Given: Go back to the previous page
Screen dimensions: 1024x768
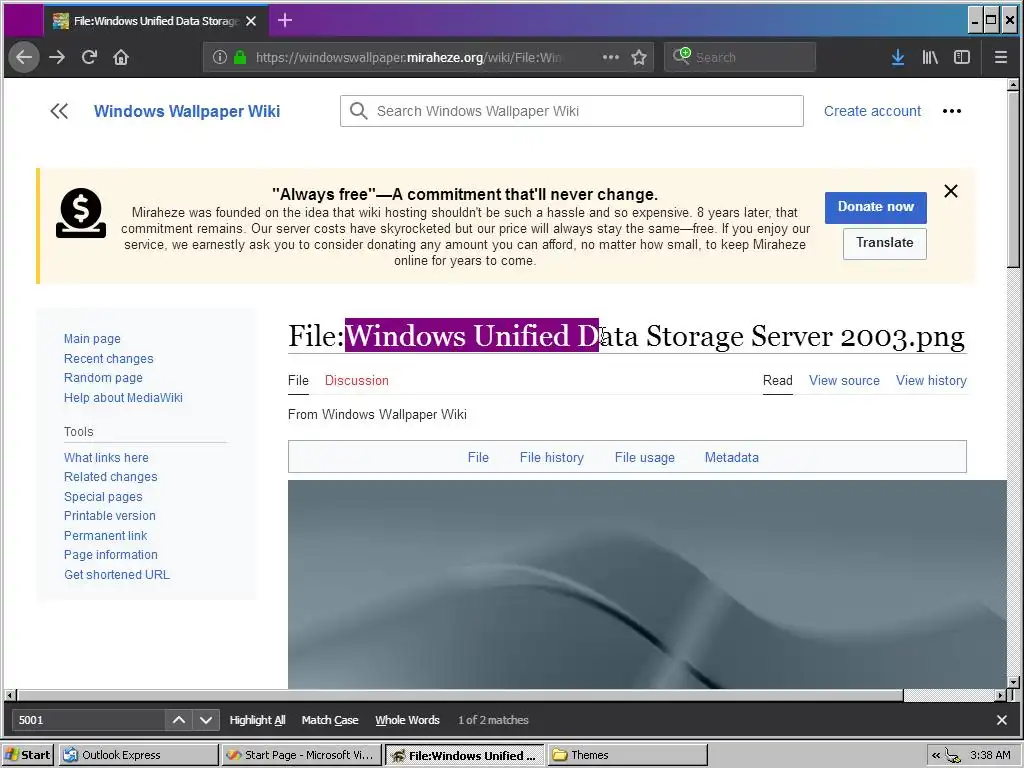Looking at the screenshot, I should [x=24, y=57].
